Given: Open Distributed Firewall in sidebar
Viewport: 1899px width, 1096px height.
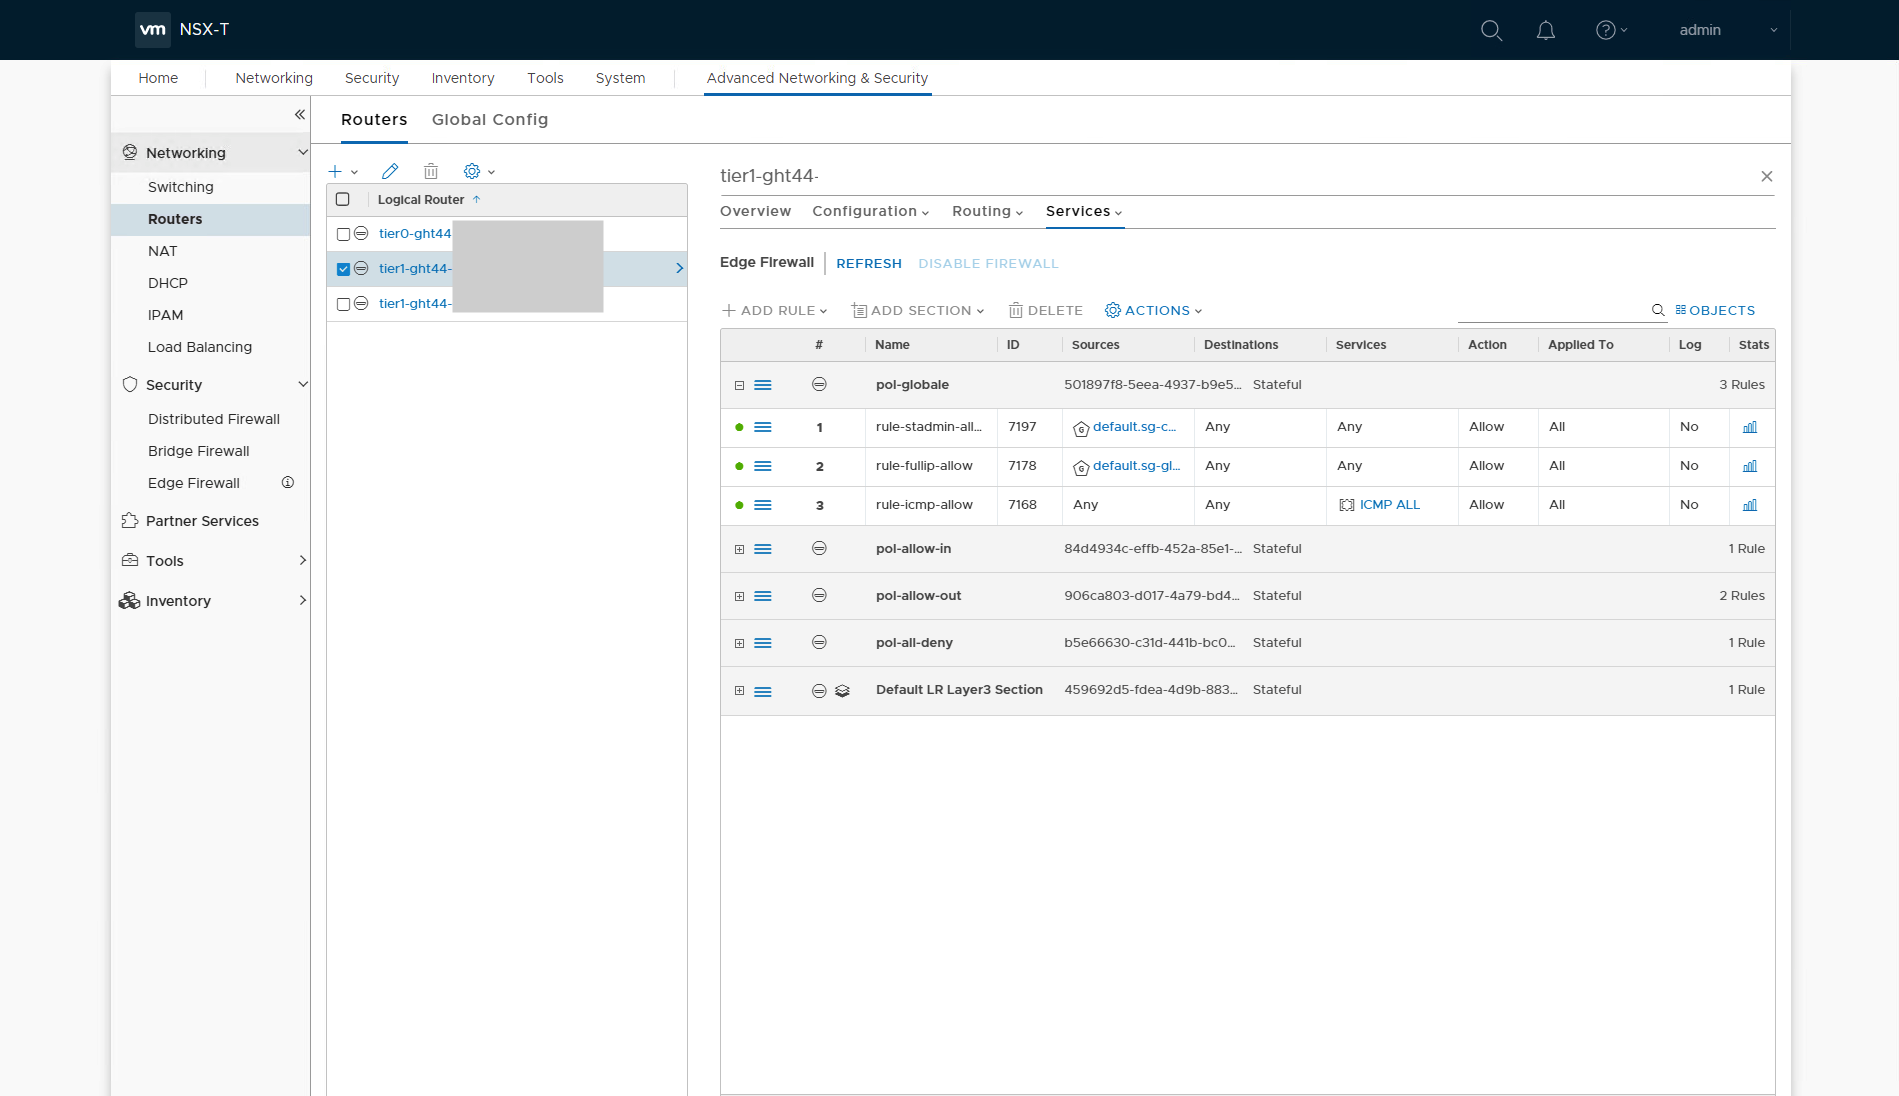Looking at the screenshot, I should (x=214, y=419).
